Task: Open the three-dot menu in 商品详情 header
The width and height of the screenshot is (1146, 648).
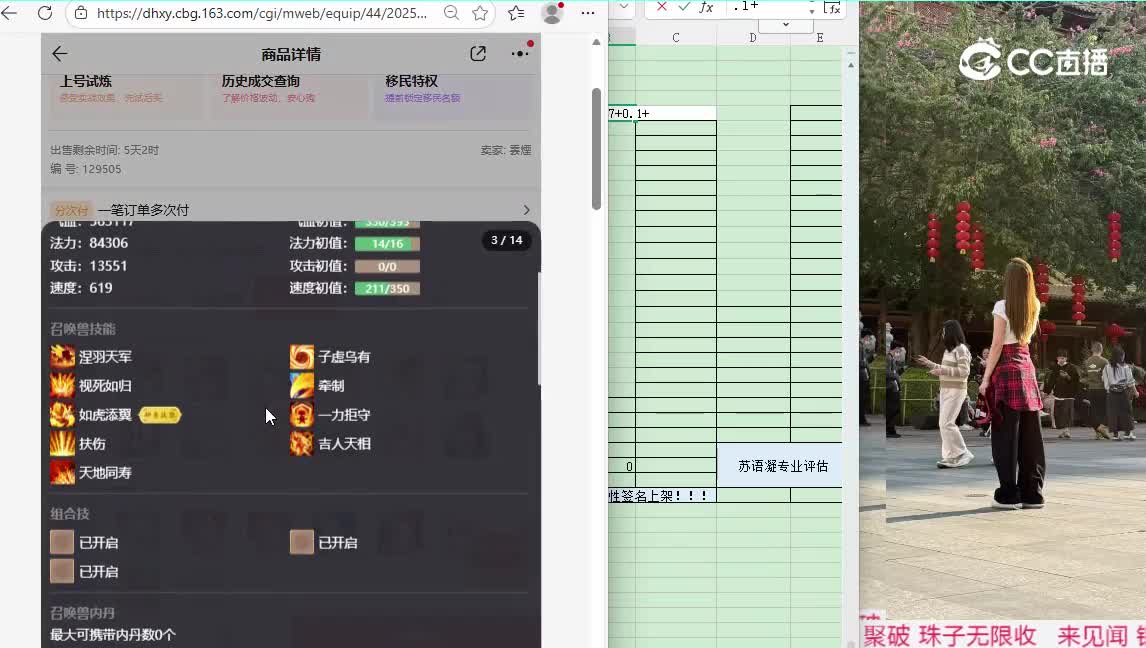Action: 519,54
